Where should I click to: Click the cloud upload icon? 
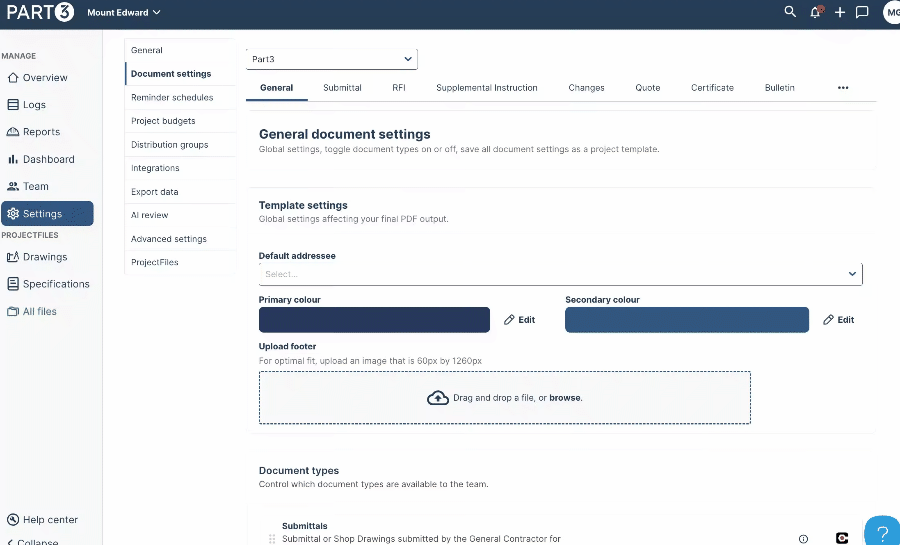tap(438, 398)
